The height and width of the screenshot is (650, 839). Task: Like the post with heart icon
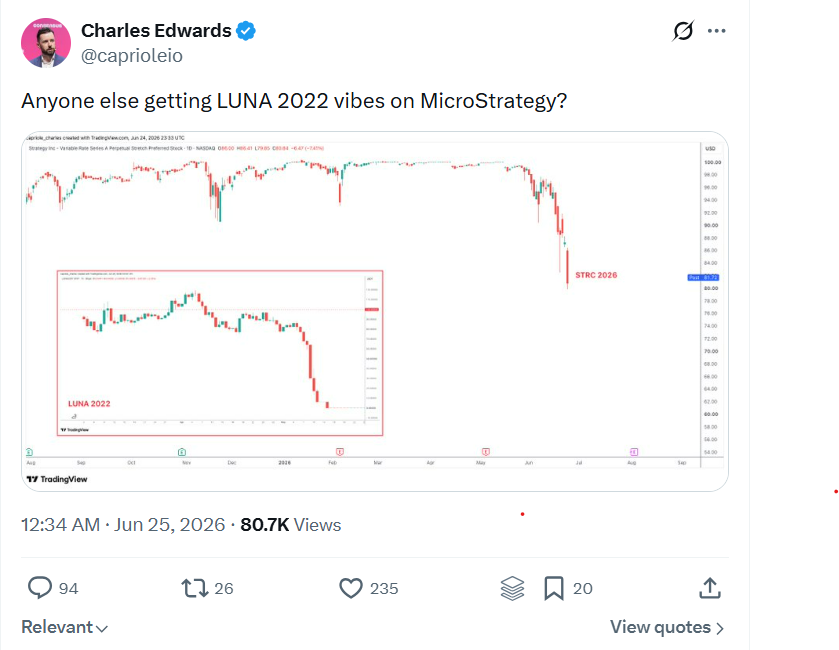pyautogui.click(x=351, y=588)
